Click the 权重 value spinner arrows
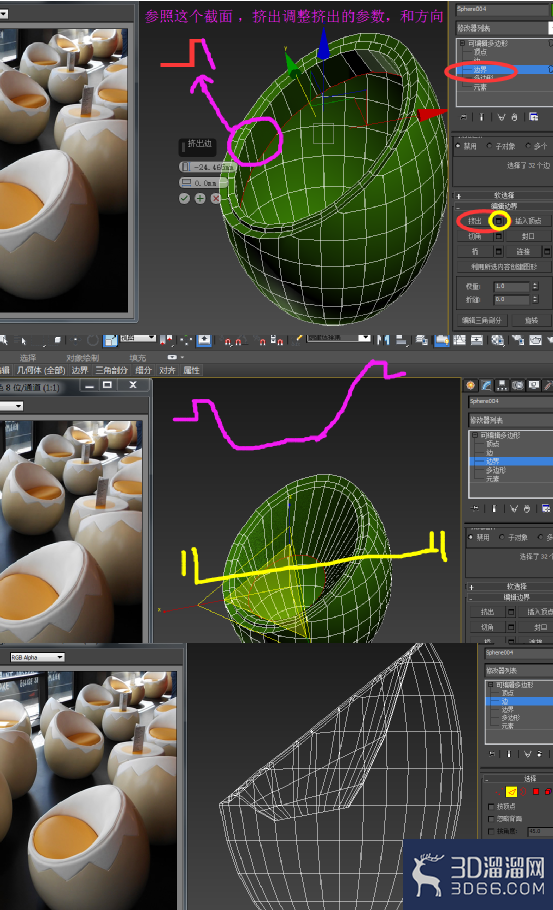Screen dimensions: 553x910 pos(535,286)
